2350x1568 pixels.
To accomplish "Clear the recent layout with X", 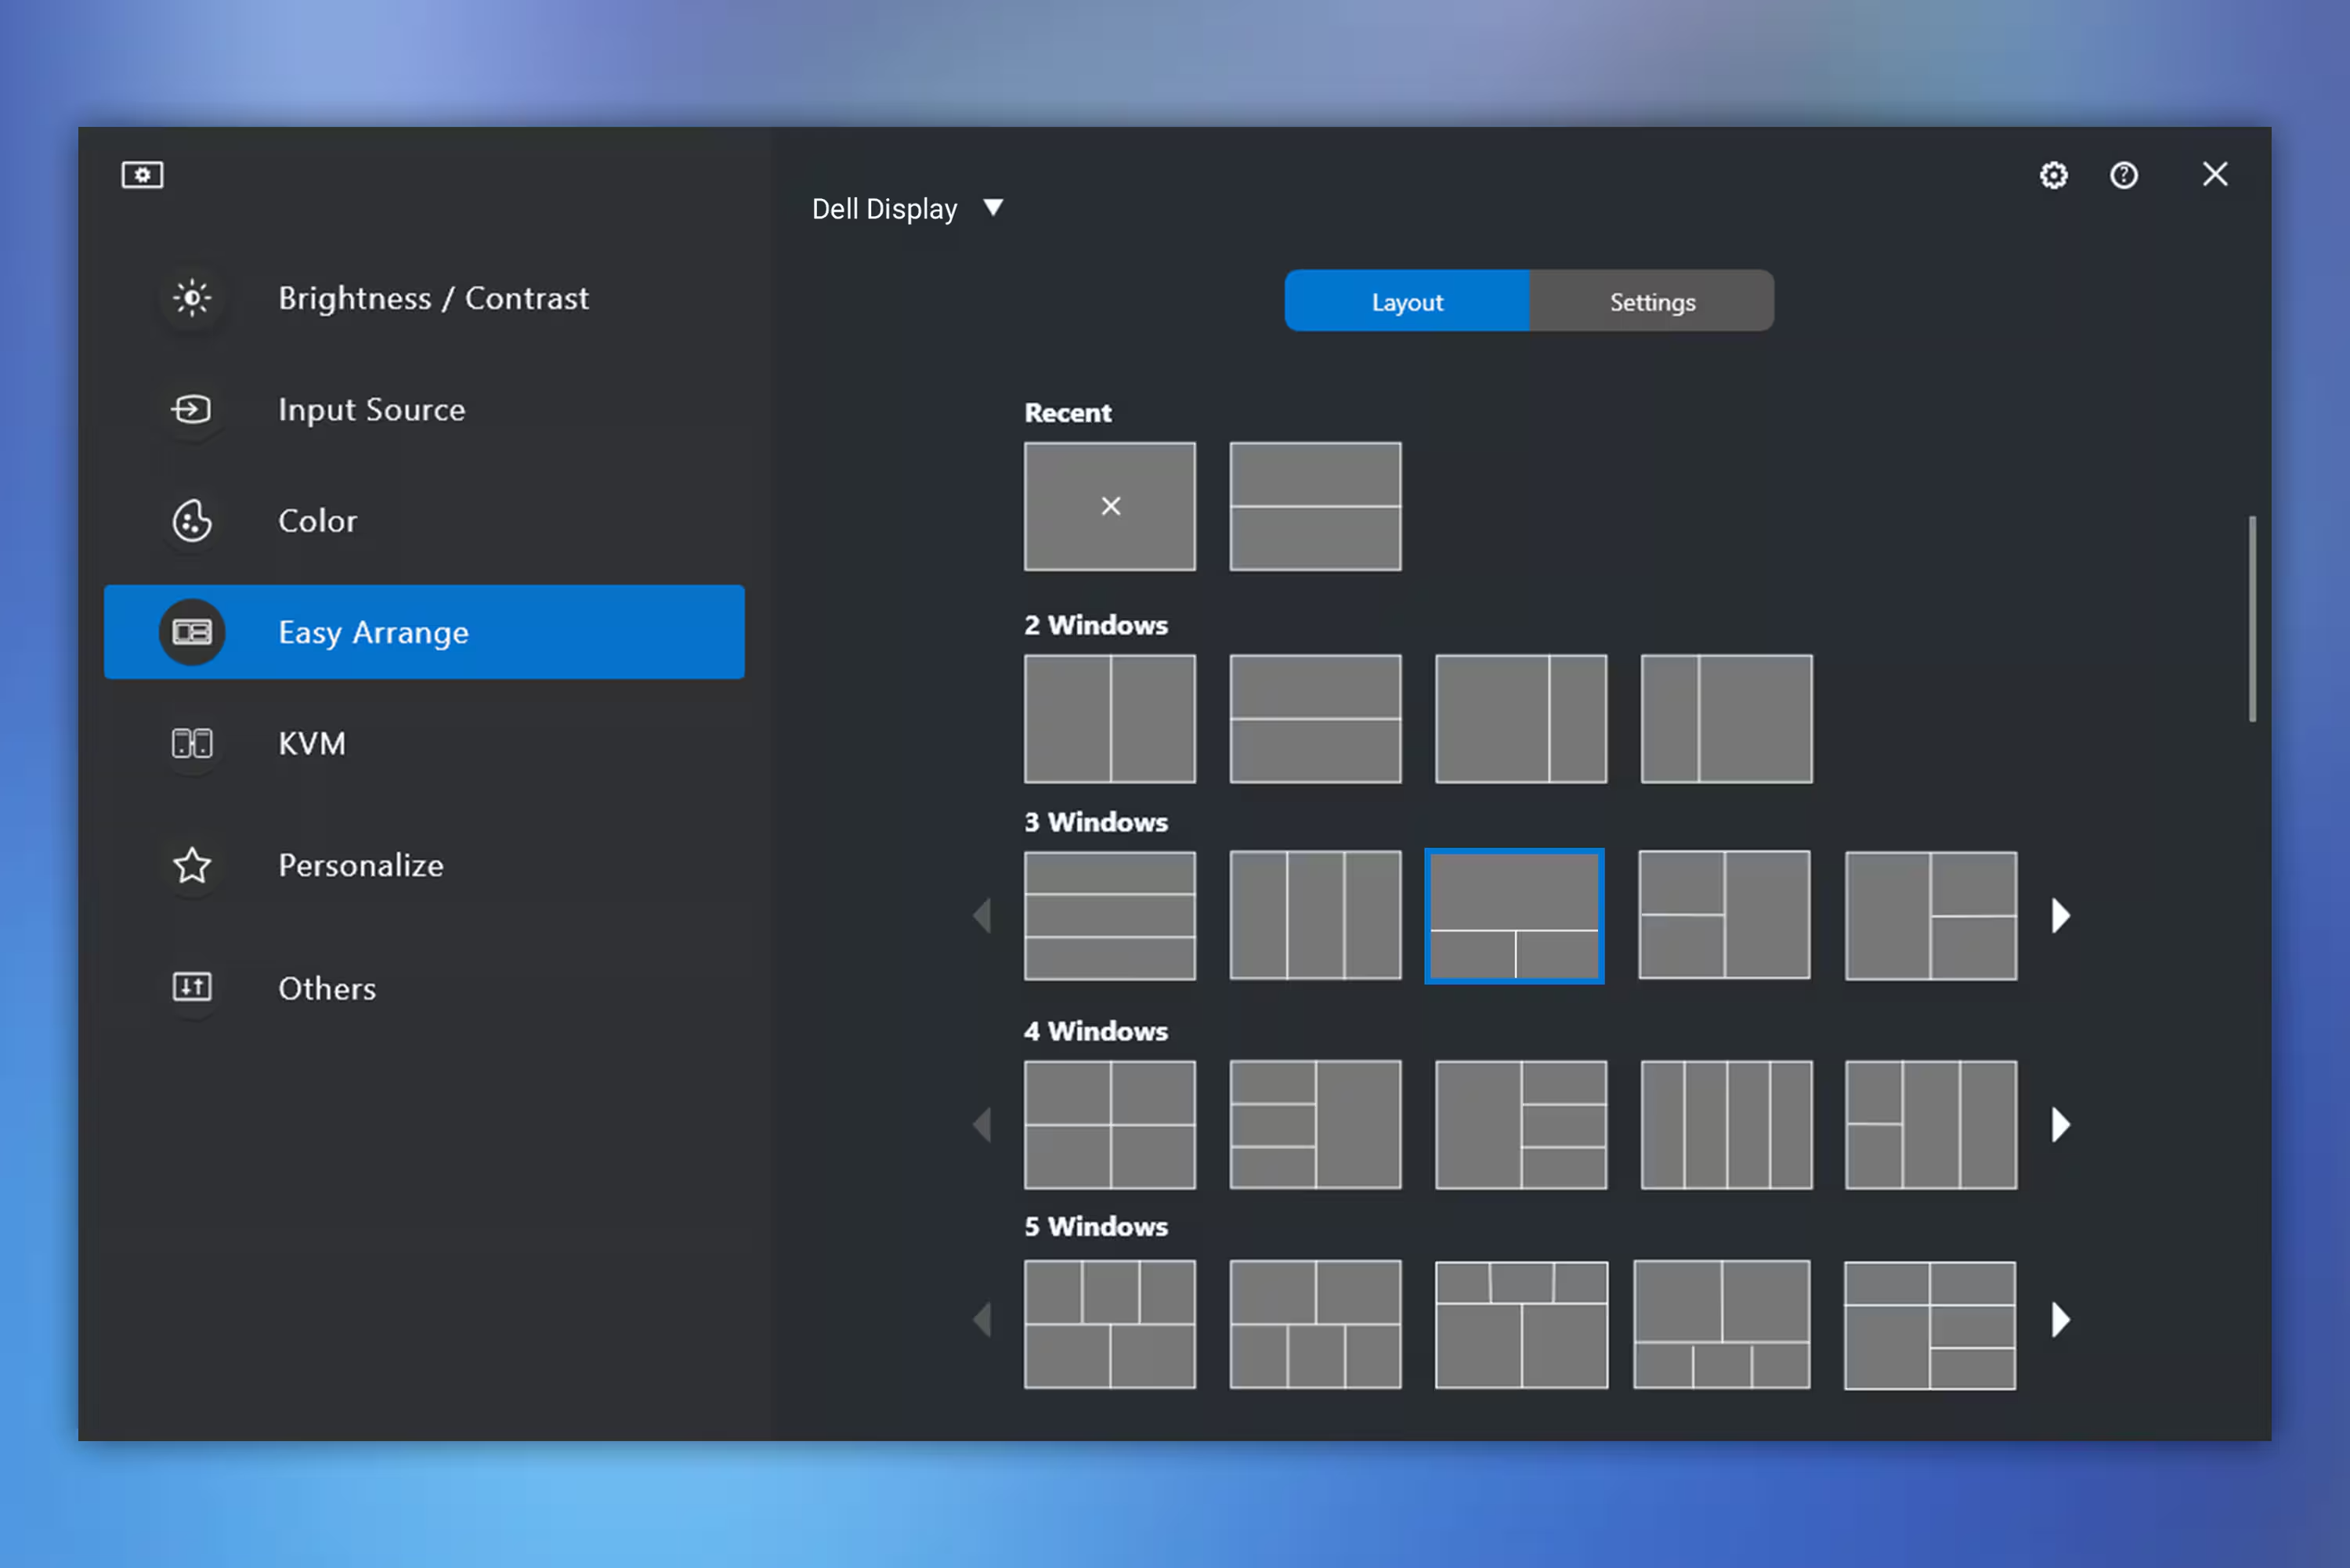I will tap(1109, 506).
